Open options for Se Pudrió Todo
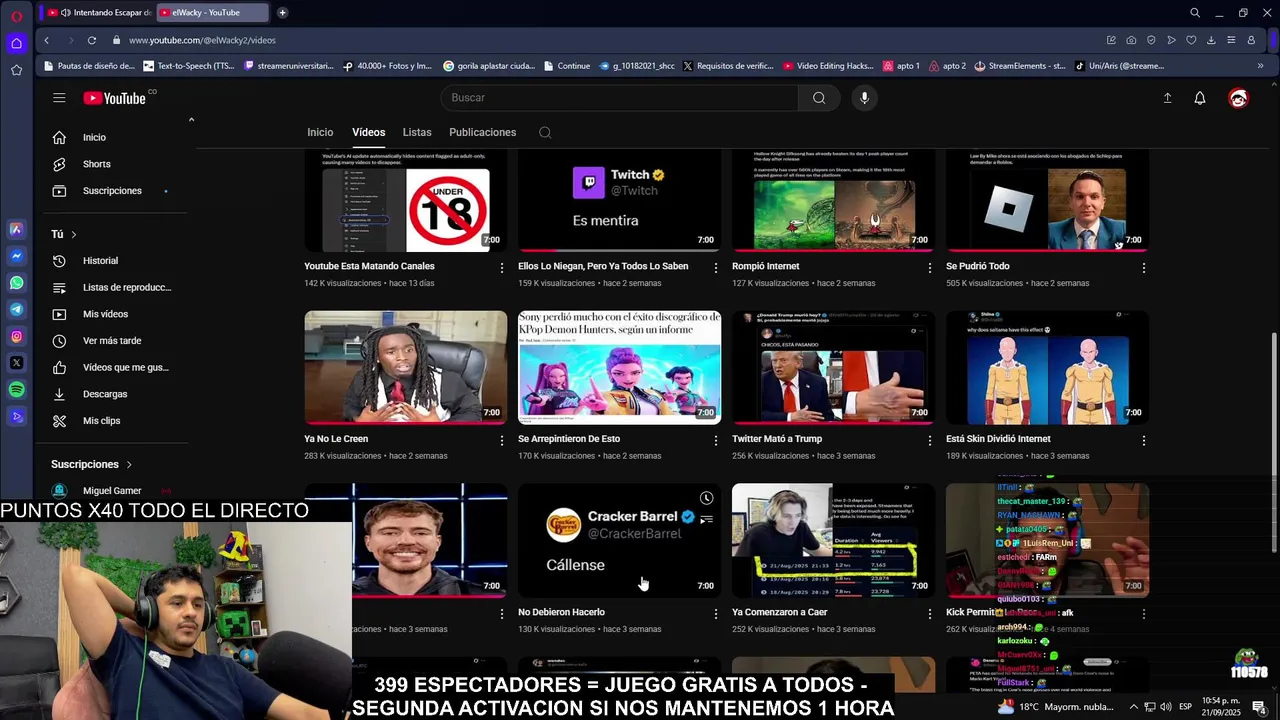This screenshot has width=1280, height=720. pyautogui.click(x=1144, y=268)
